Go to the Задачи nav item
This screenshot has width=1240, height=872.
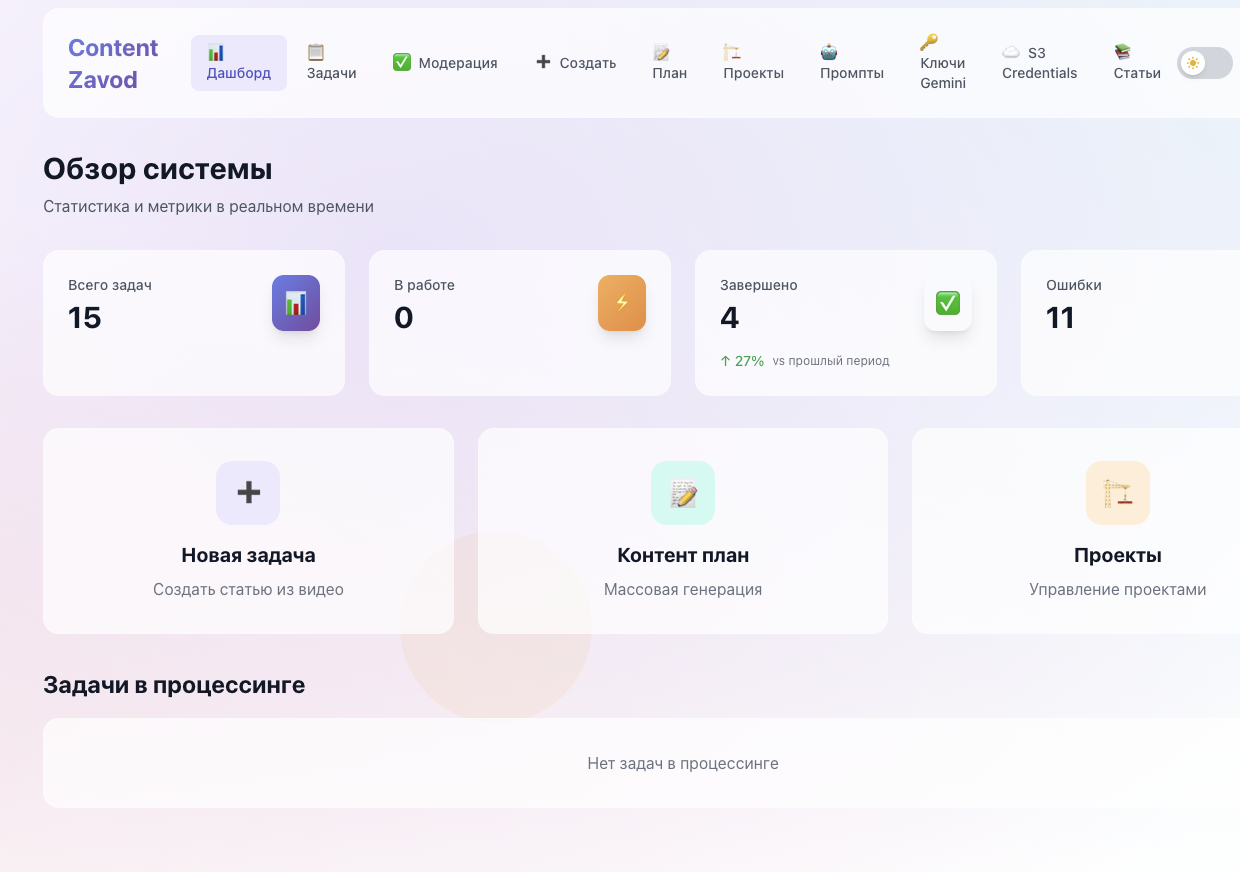coord(332,63)
